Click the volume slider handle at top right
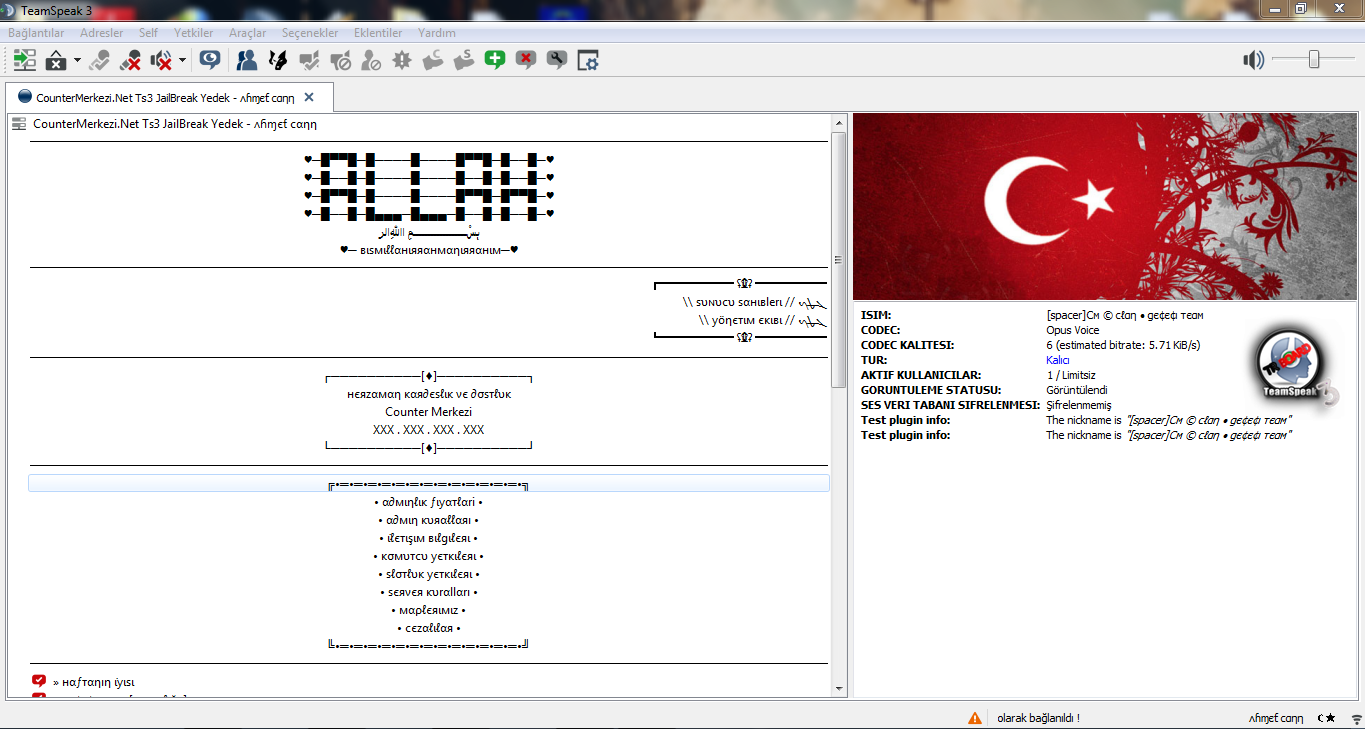Image resolution: width=1365 pixels, height=729 pixels. click(1314, 60)
